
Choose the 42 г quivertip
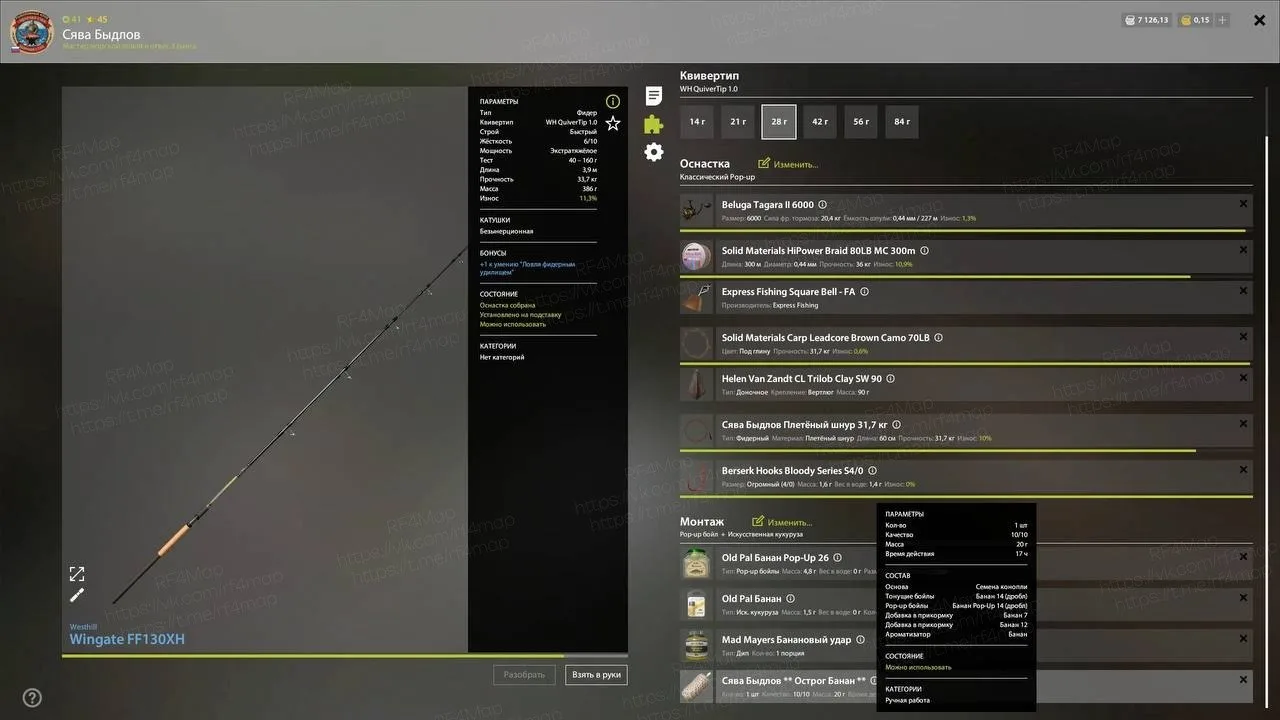820,122
